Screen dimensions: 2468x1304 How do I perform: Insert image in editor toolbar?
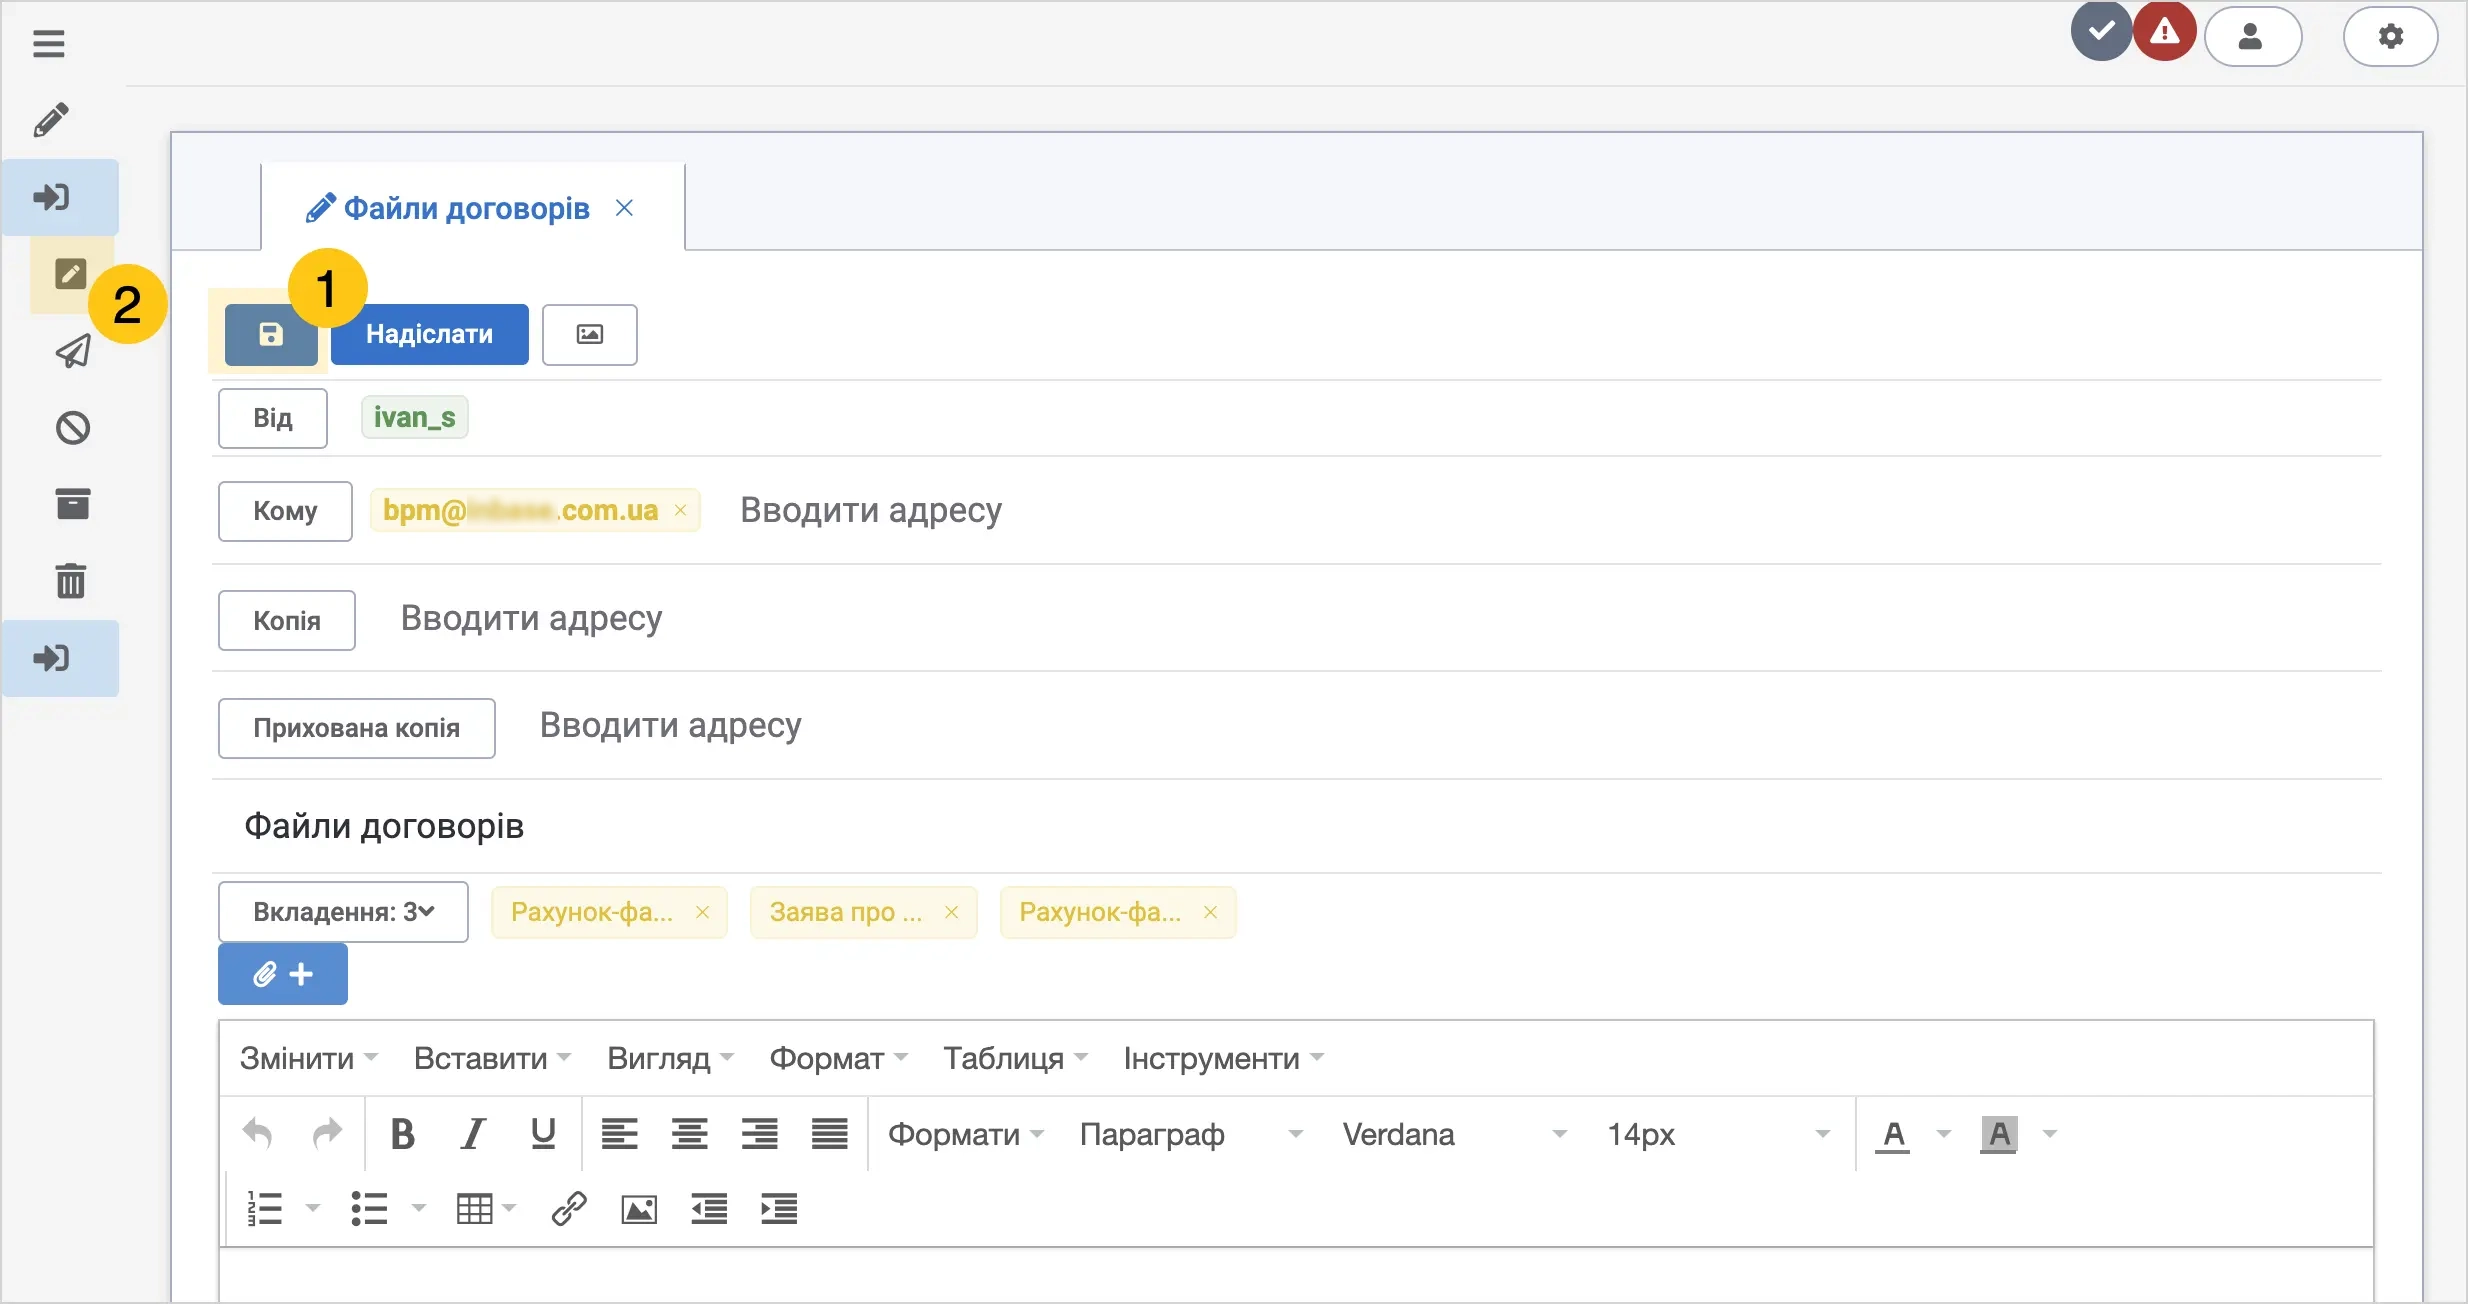click(639, 1209)
